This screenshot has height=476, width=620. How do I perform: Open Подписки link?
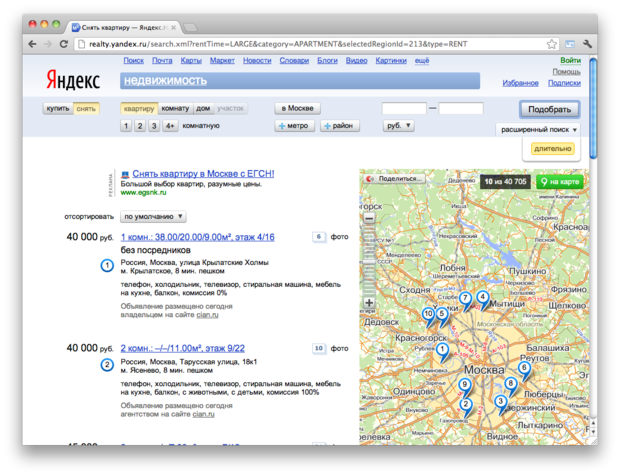coord(564,83)
